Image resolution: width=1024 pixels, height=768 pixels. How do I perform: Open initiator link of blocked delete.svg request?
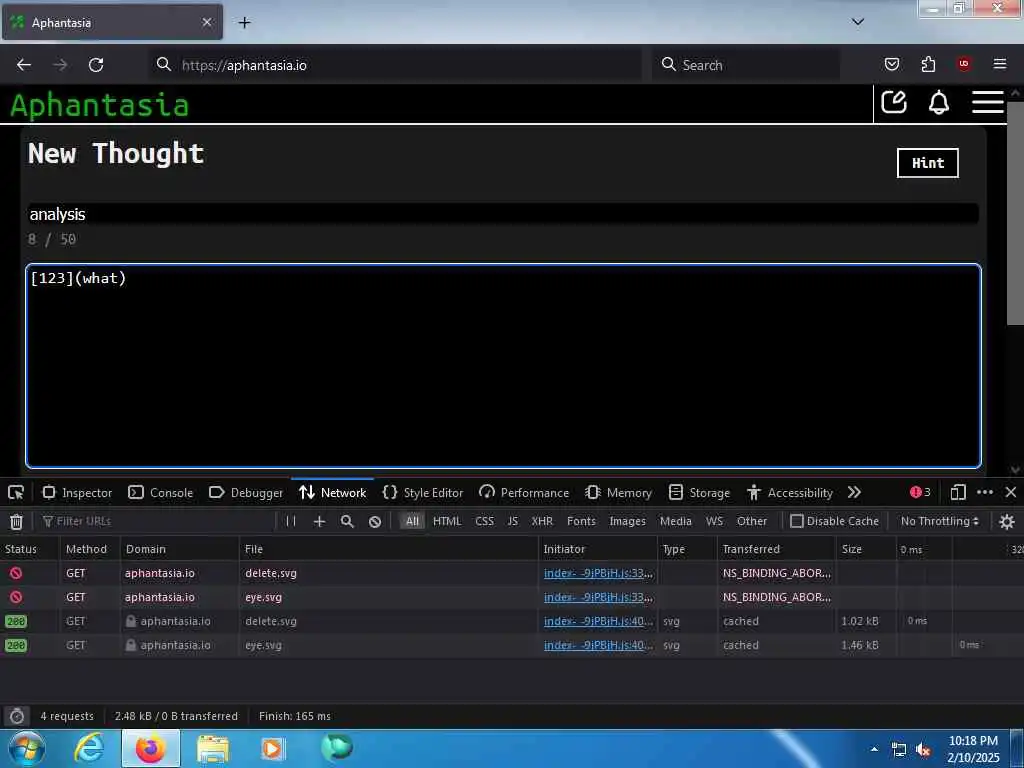(x=598, y=573)
